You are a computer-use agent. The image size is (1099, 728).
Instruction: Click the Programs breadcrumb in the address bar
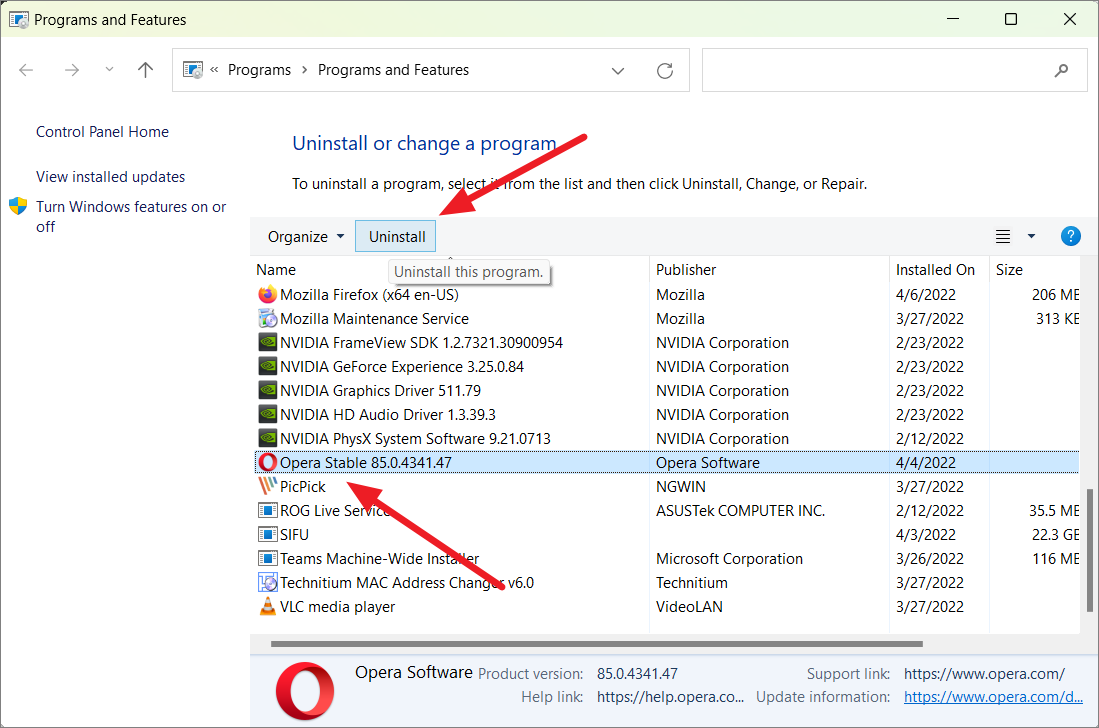259,69
